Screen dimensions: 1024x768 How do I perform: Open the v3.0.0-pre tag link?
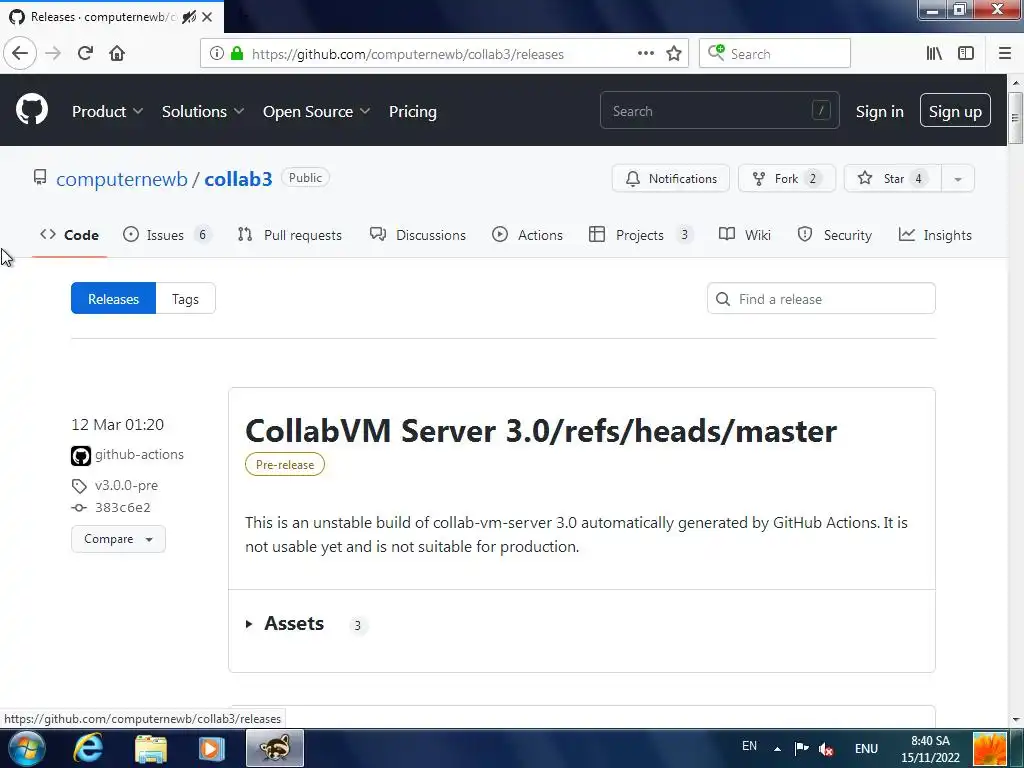pos(126,486)
